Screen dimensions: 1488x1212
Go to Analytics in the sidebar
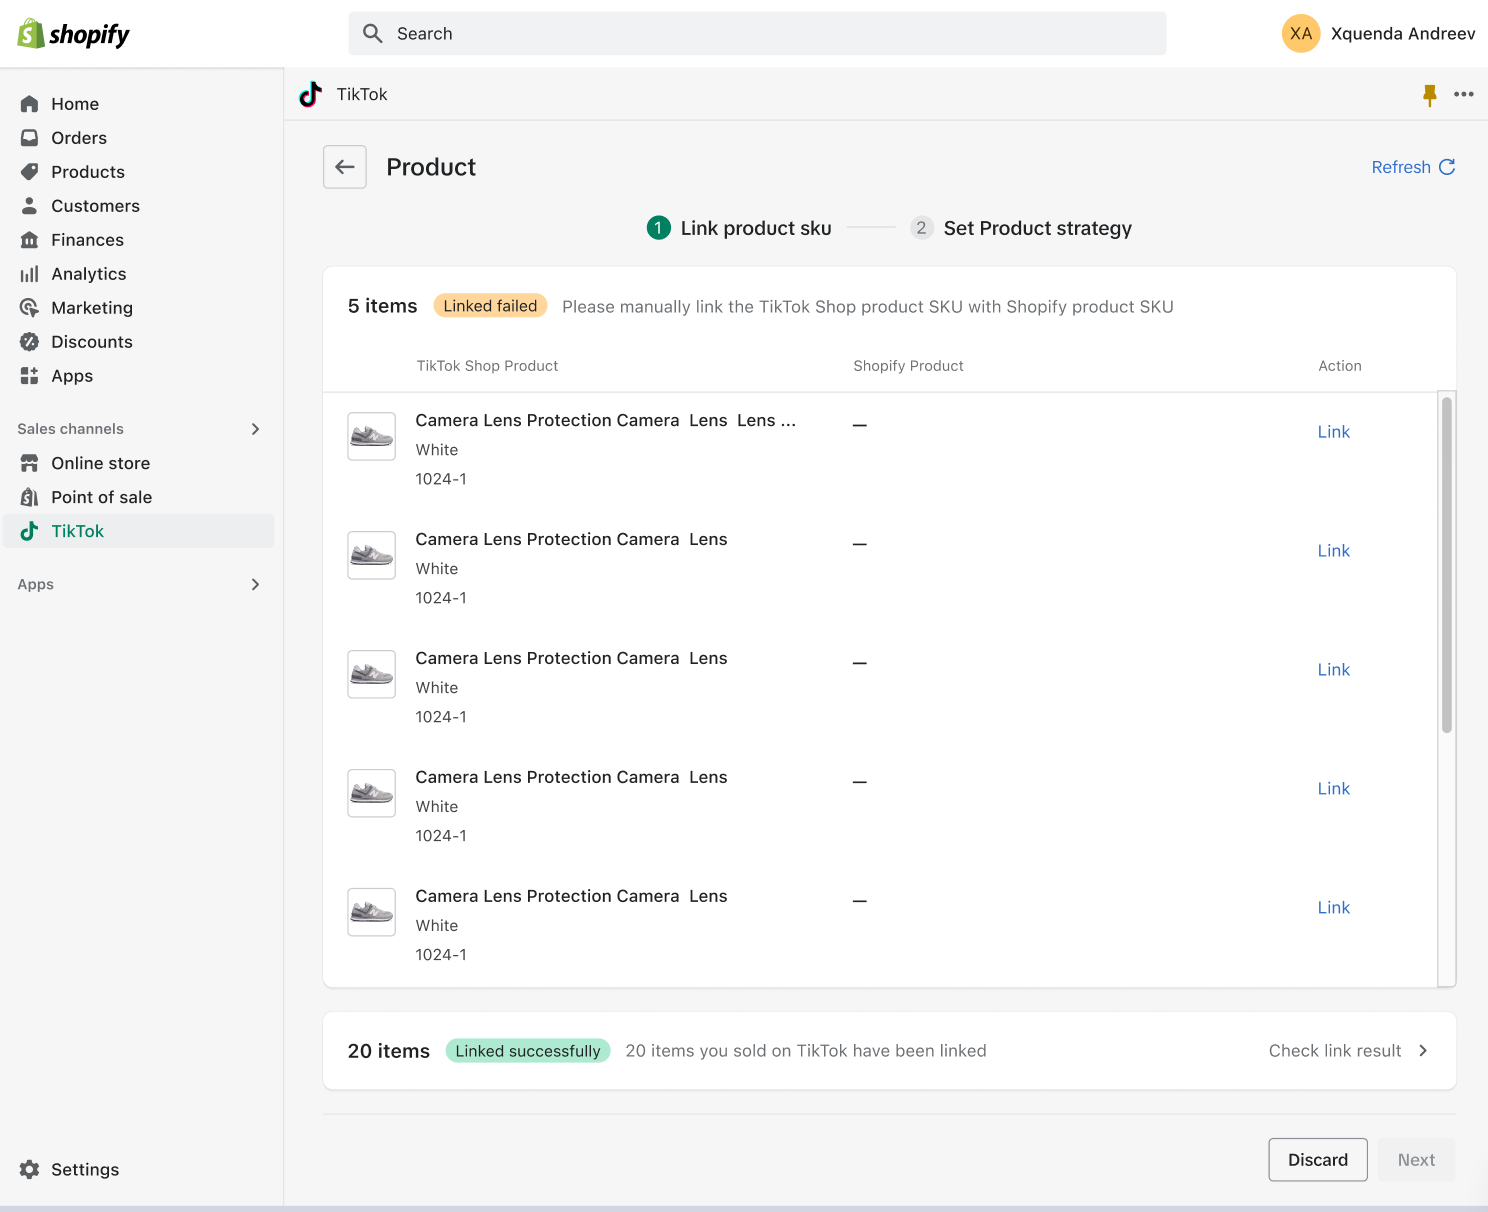[88, 274]
